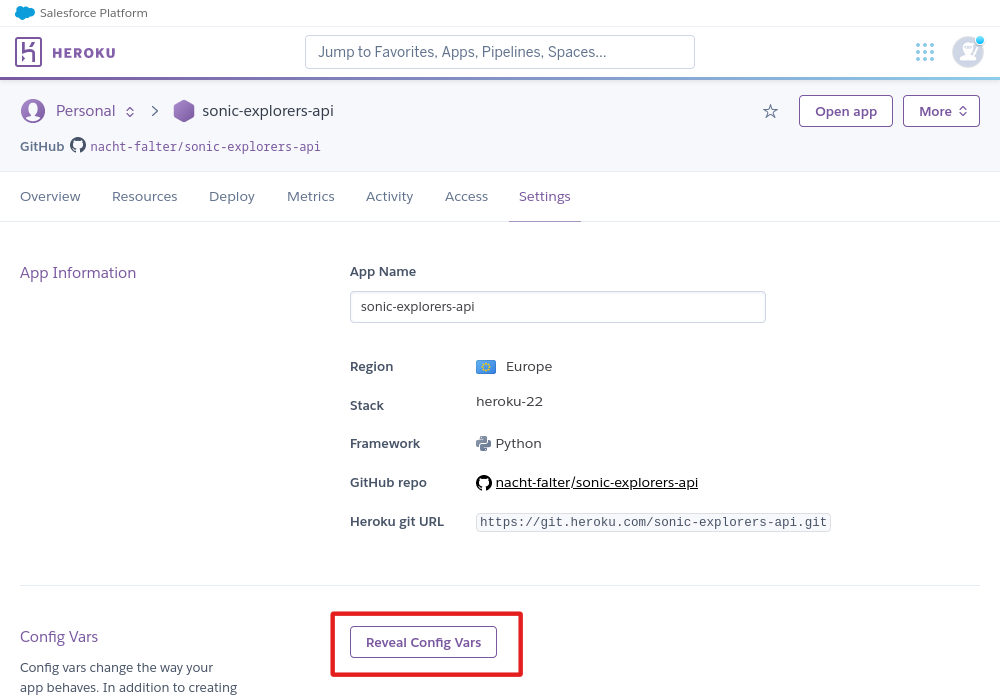The image size is (1000, 700).
Task: Favorite the app with the star icon
Action: (x=770, y=112)
